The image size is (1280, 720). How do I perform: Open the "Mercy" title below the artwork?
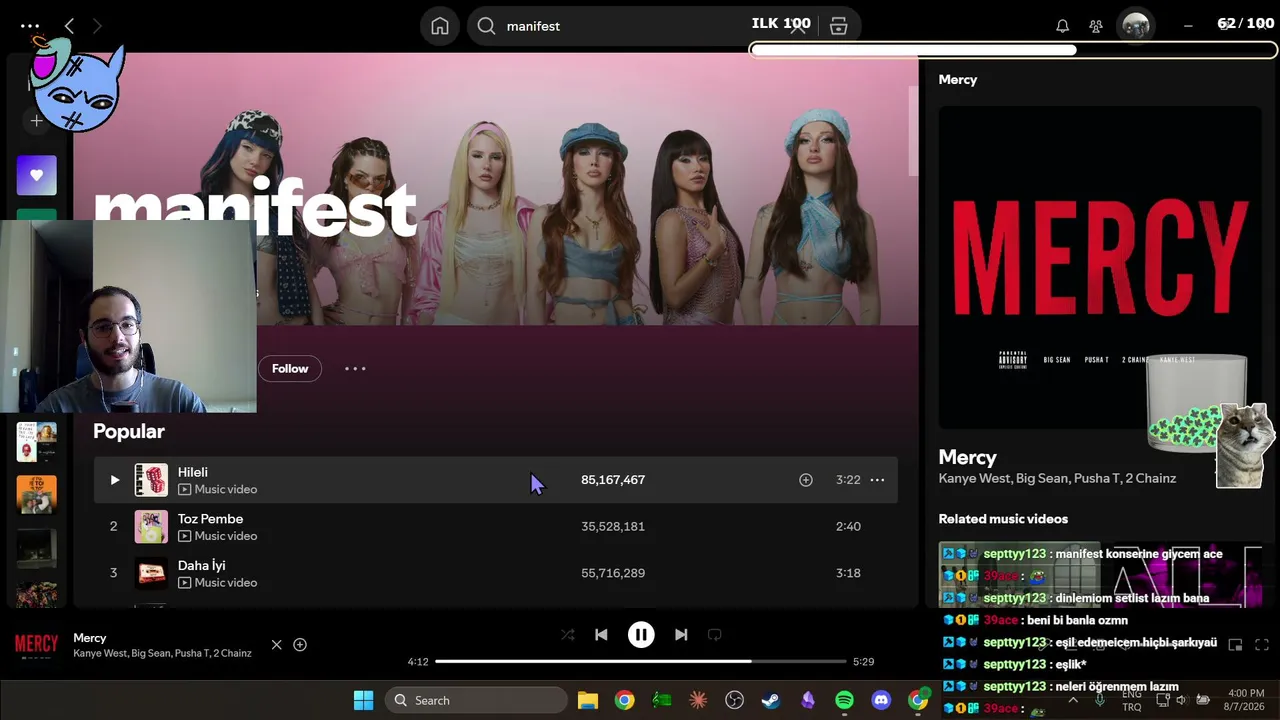coord(967,457)
